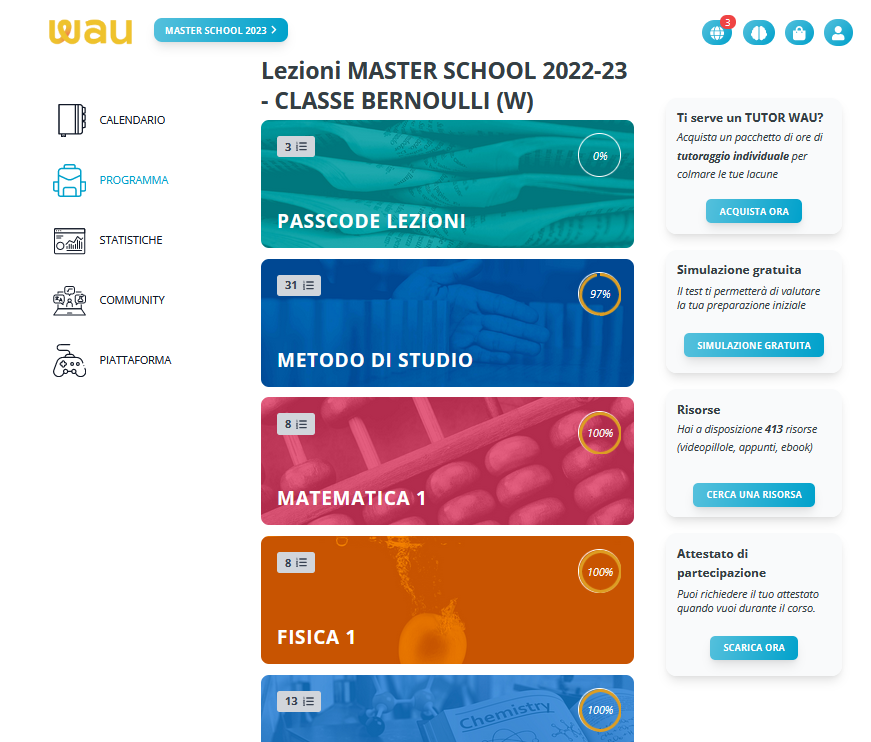Open CALENDARIO in the sidebar

pos(132,120)
